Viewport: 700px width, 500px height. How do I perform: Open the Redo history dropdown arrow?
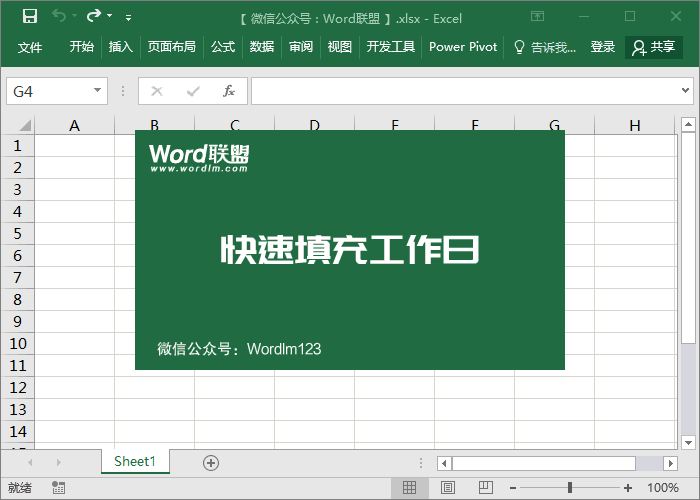109,16
